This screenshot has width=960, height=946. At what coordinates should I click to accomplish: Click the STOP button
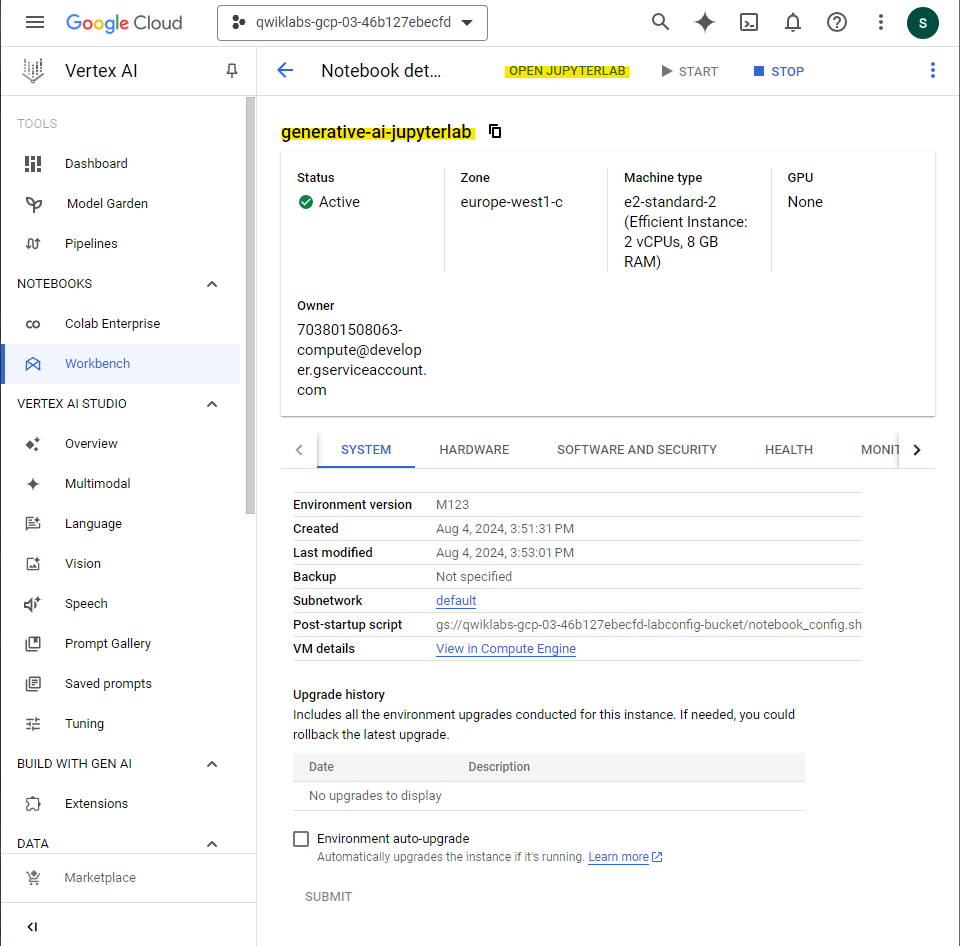click(778, 71)
